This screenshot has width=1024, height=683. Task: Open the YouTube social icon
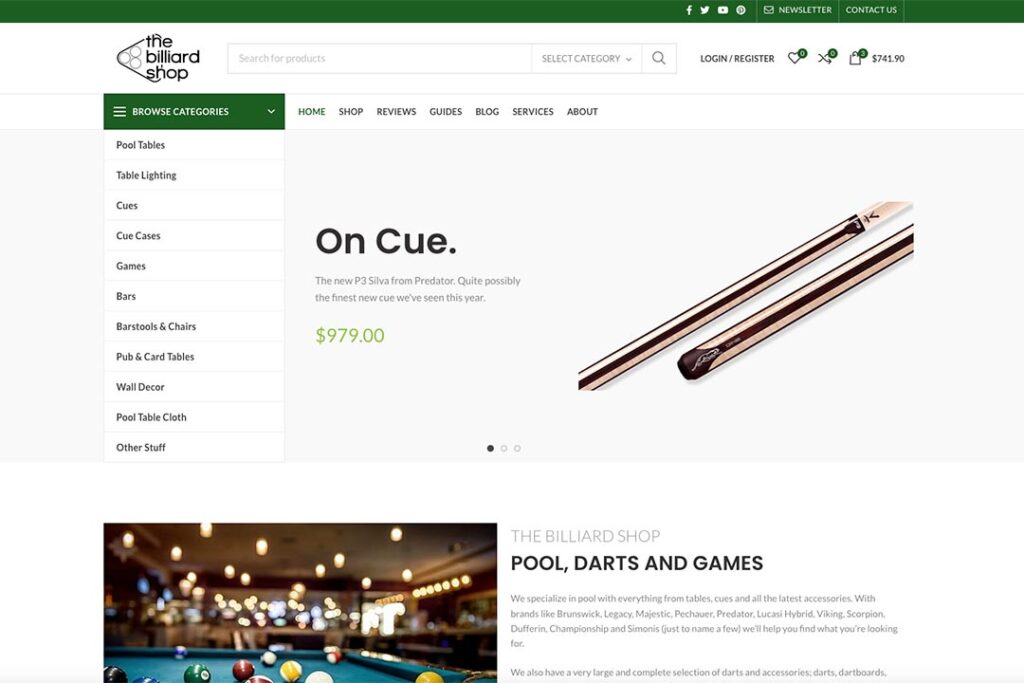(x=723, y=10)
